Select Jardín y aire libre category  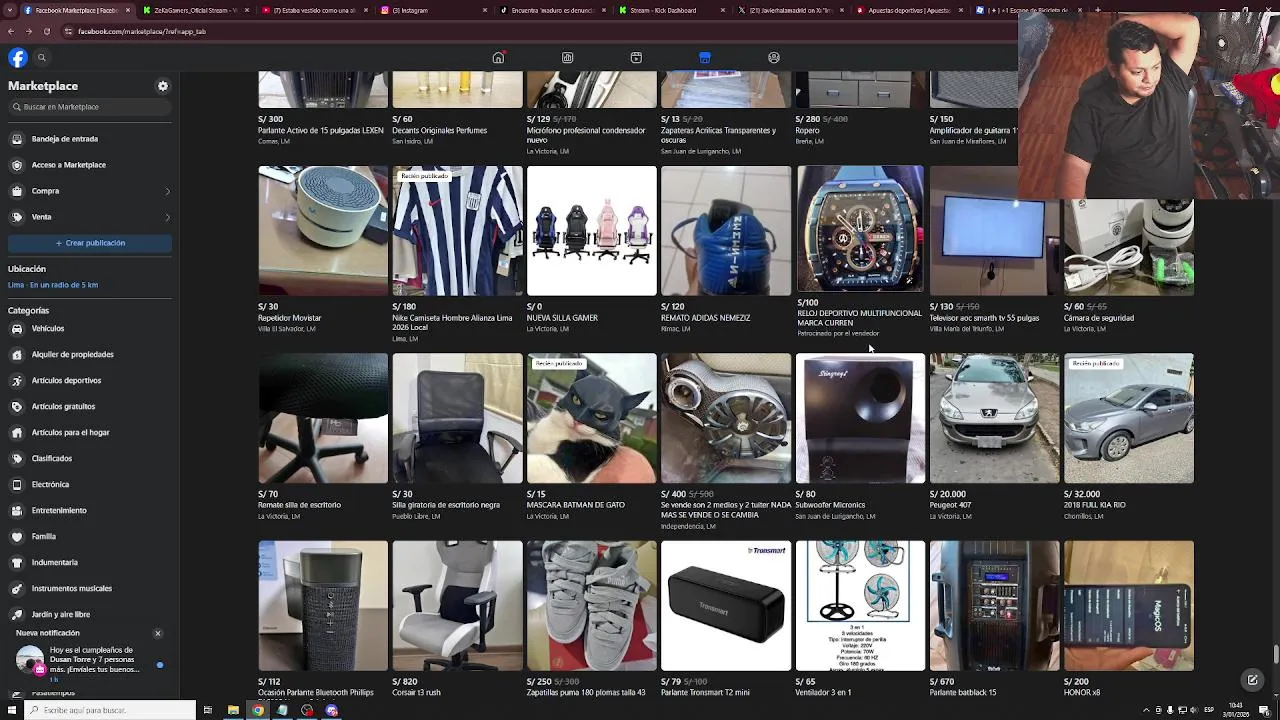point(88,615)
